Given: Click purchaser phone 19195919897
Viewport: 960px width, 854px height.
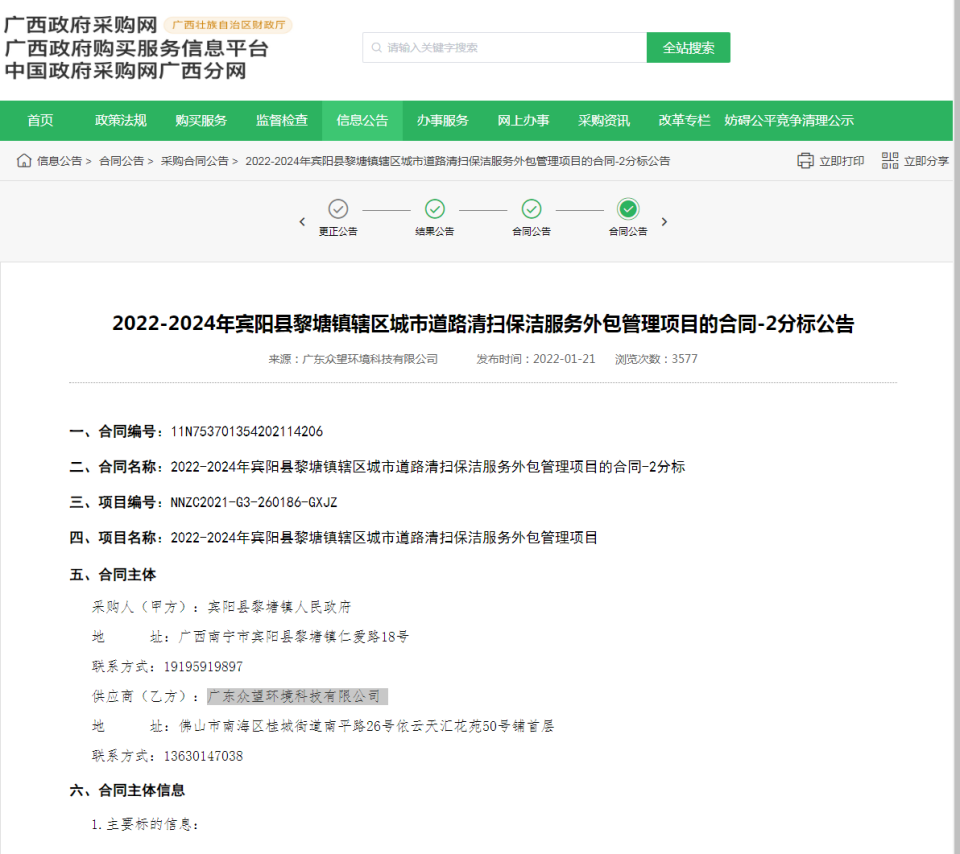Looking at the screenshot, I should 203,667.
